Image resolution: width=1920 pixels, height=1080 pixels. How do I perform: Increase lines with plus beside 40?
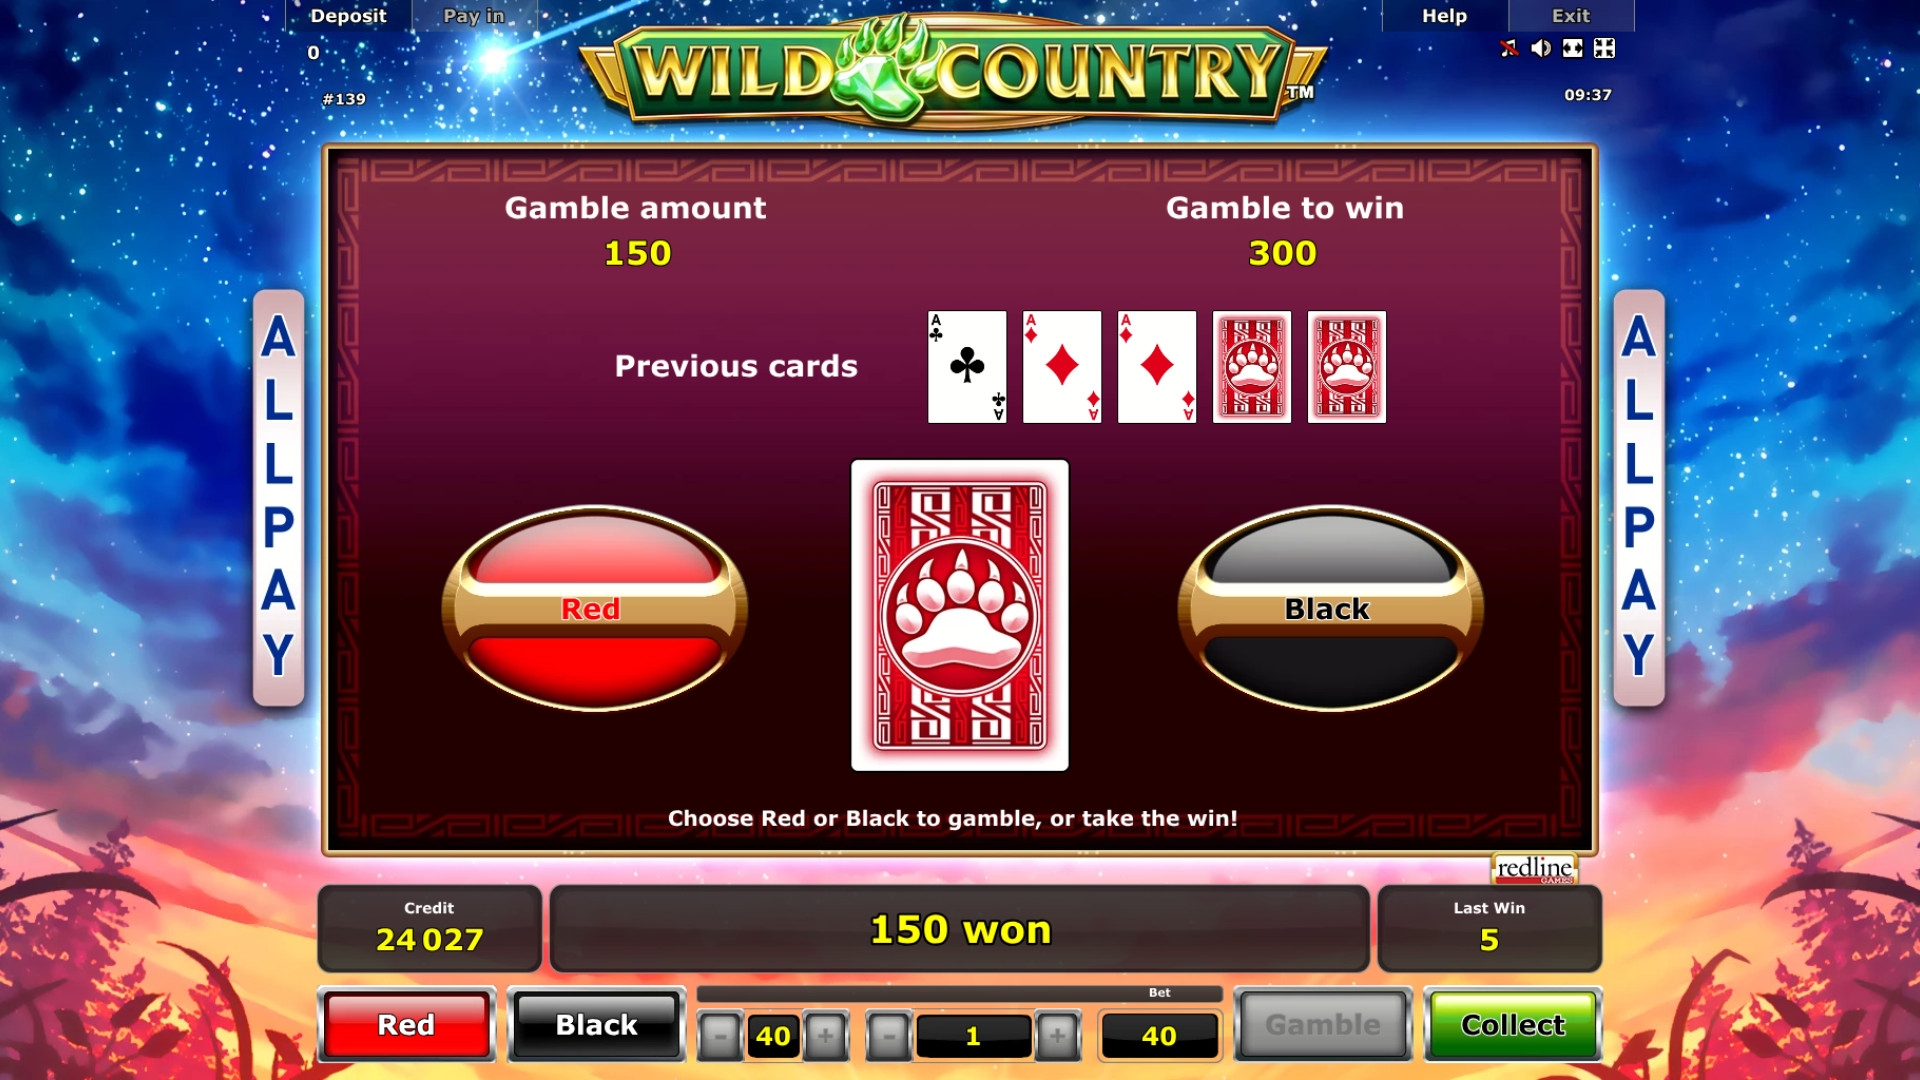pos(825,1036)
